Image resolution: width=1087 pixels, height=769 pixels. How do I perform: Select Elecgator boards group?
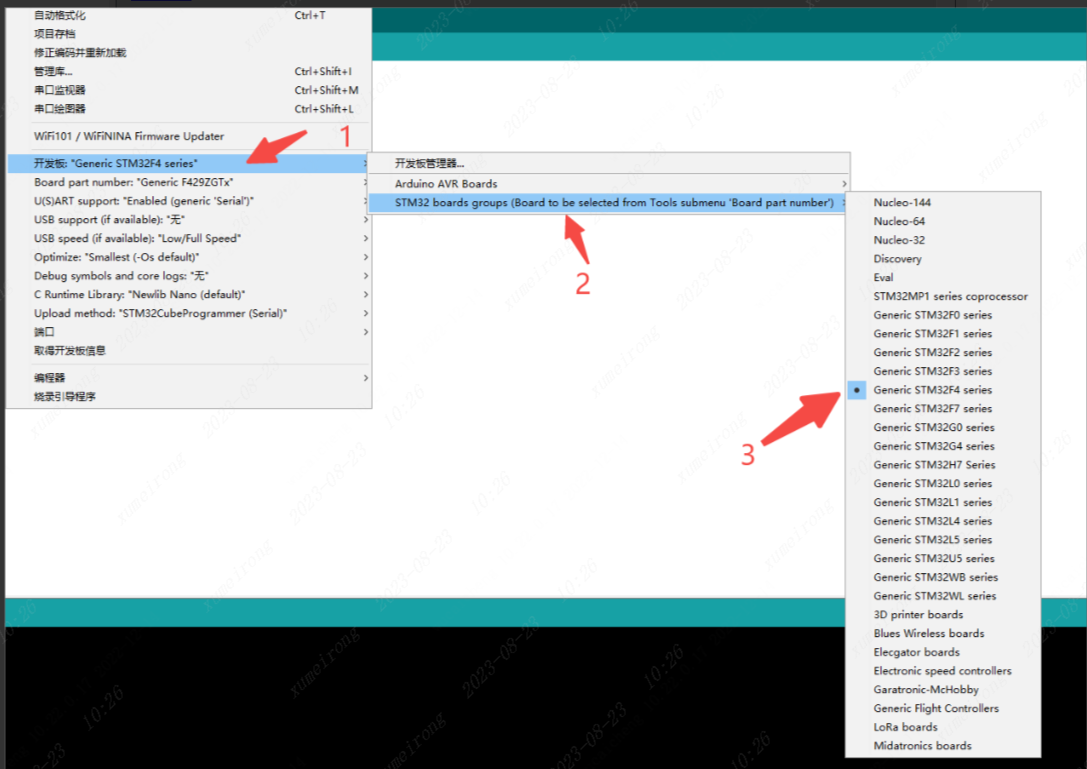pyautogui.click(x=943, y=652)
